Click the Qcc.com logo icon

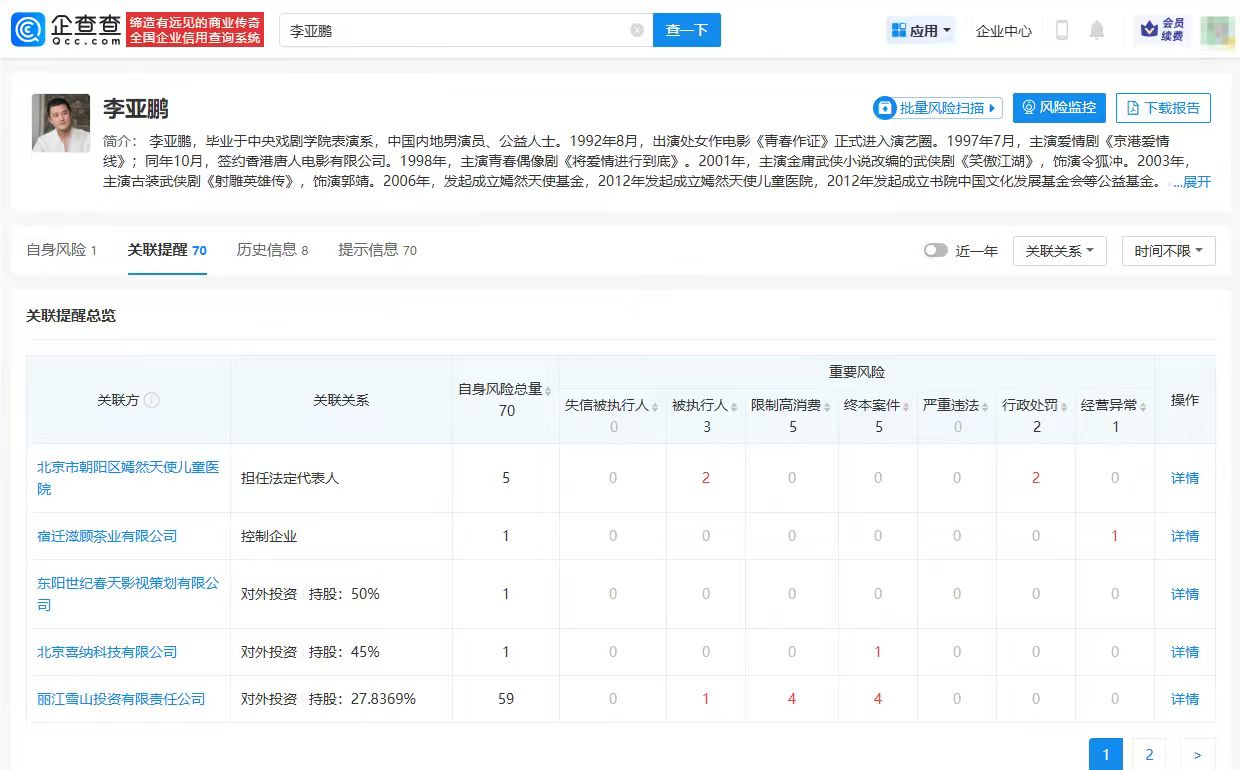[x=27, y=30]
